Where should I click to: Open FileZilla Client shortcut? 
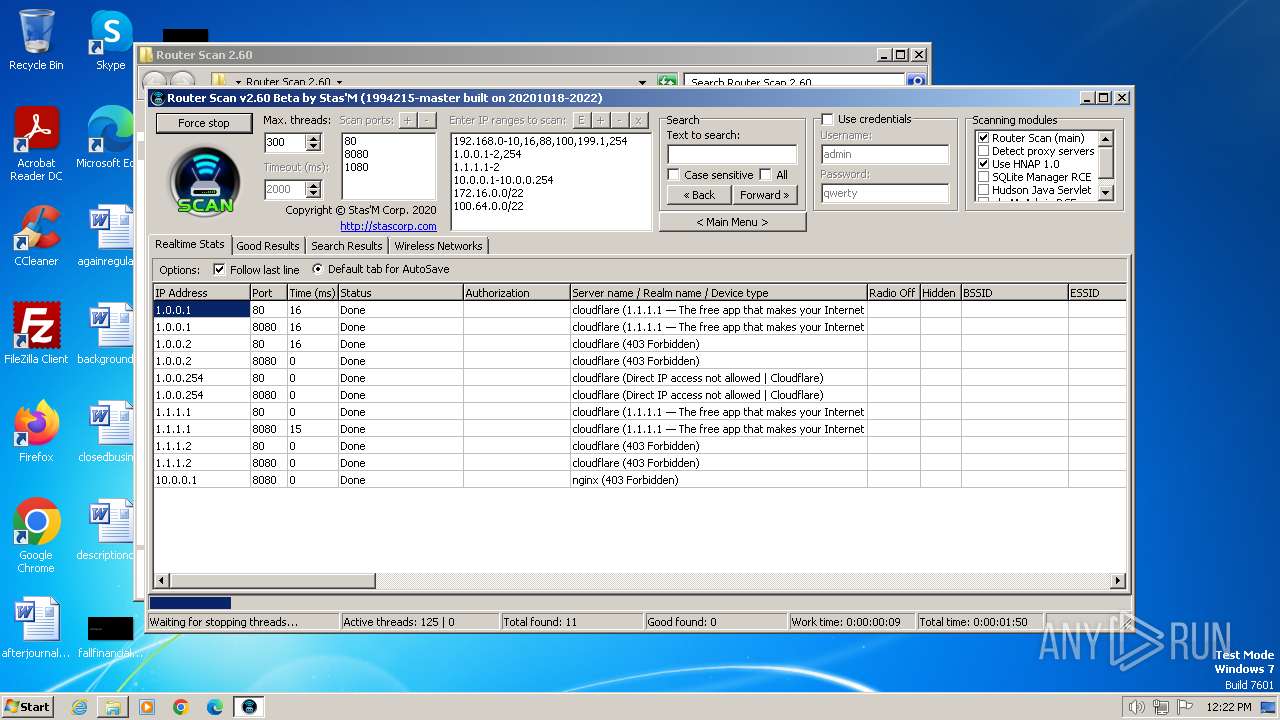tap(36, 334)
